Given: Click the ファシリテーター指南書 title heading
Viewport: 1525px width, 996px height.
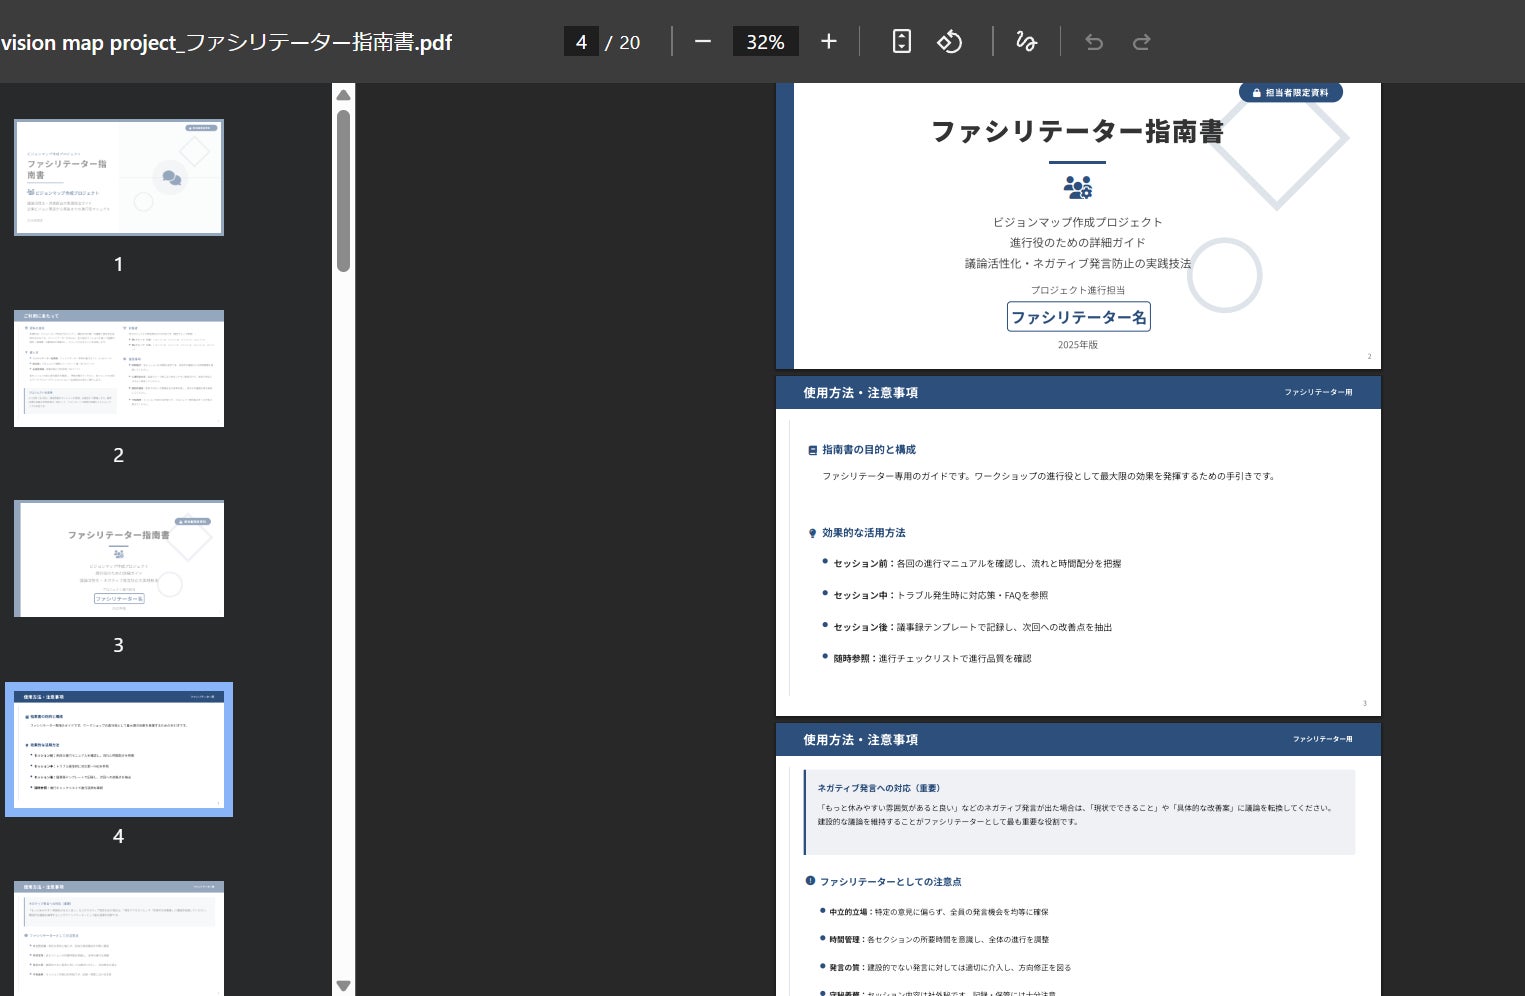Looking at the screenshot, I should coord(1077,131).
